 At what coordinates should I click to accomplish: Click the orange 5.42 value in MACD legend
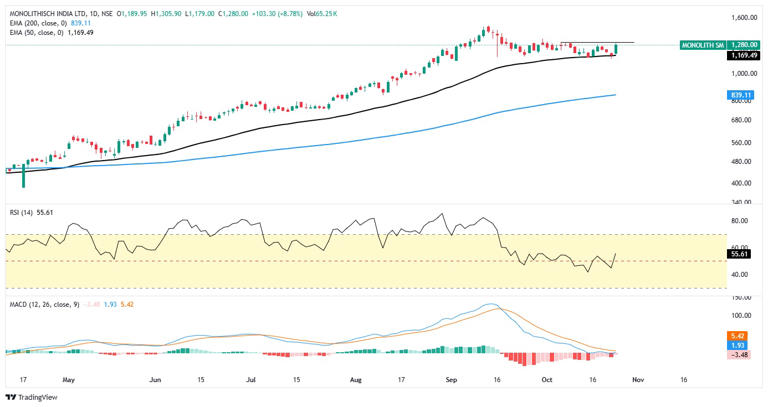click(x=127, y=305)
